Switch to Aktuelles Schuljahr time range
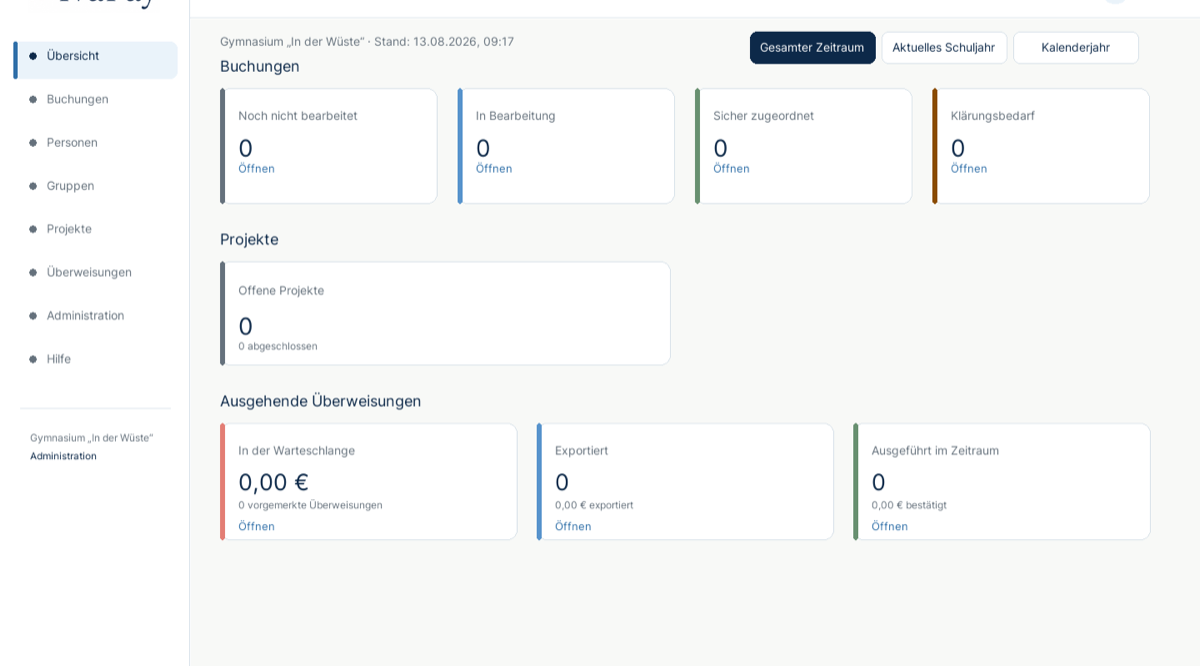Viewport: 1200px width, 666px height. (943, 48)
